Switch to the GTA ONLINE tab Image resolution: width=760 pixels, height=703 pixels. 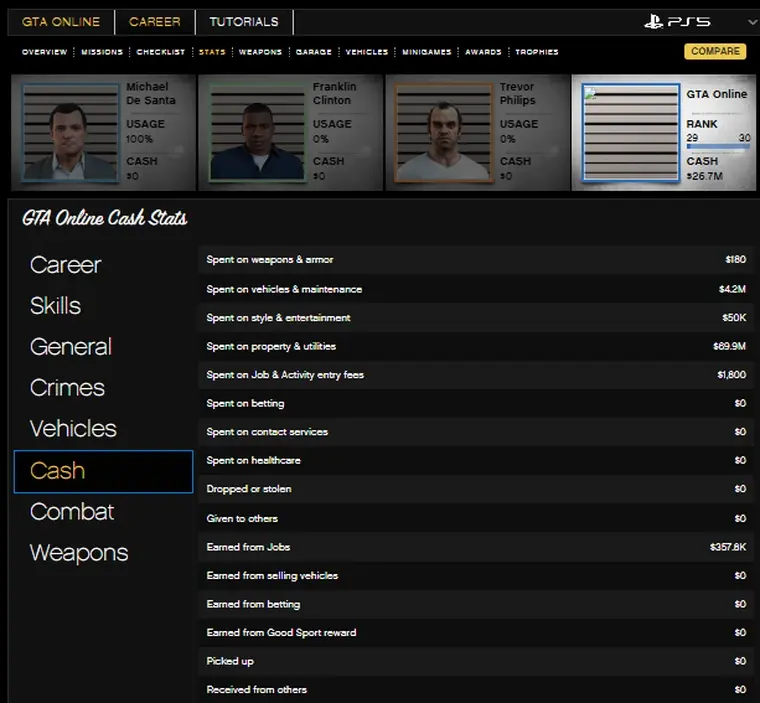point(61,21)
